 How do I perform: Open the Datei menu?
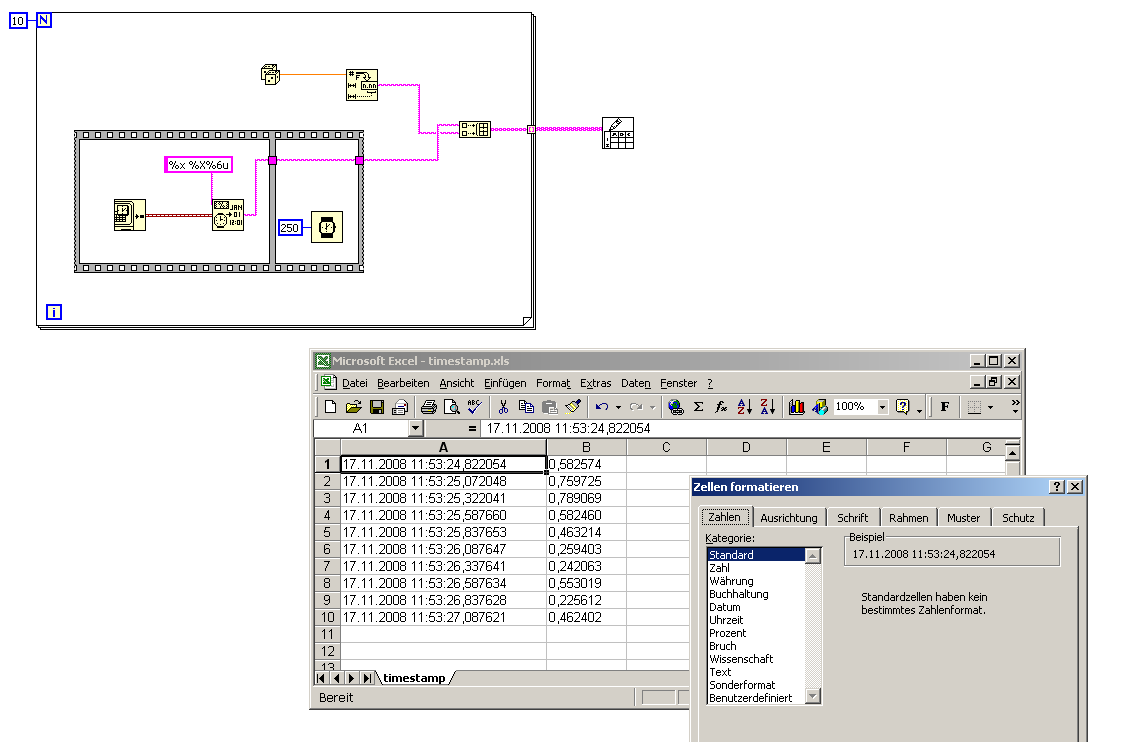coord(355,383)
